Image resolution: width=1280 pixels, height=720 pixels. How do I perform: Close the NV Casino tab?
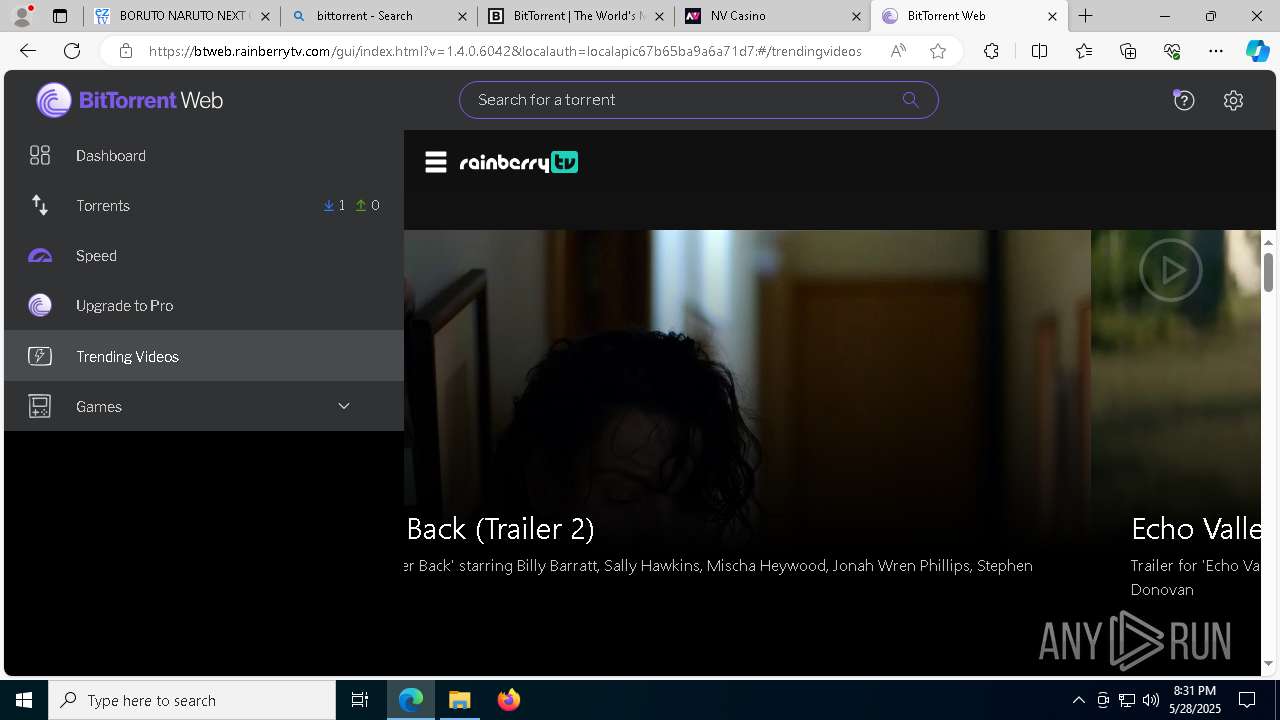856,16
